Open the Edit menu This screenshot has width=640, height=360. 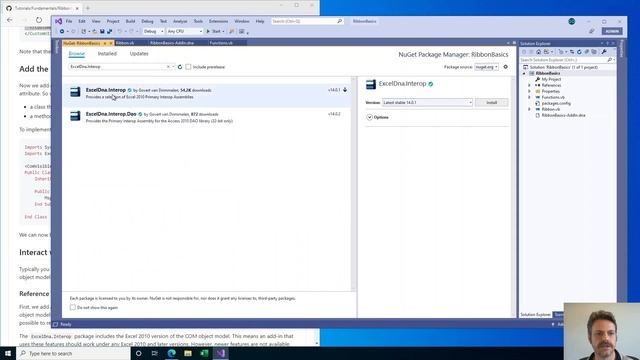point(82,21)
